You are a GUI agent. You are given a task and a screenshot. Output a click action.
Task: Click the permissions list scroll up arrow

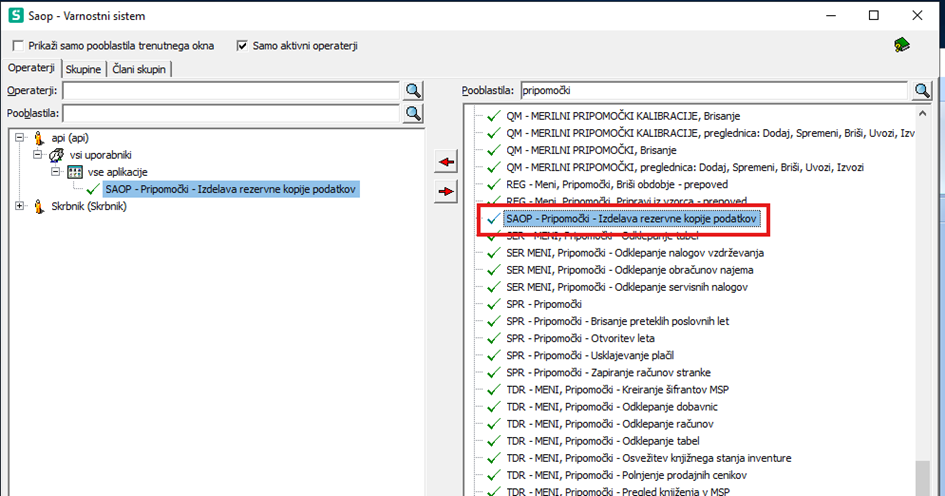pyautogui.click(x=922, y=113)
